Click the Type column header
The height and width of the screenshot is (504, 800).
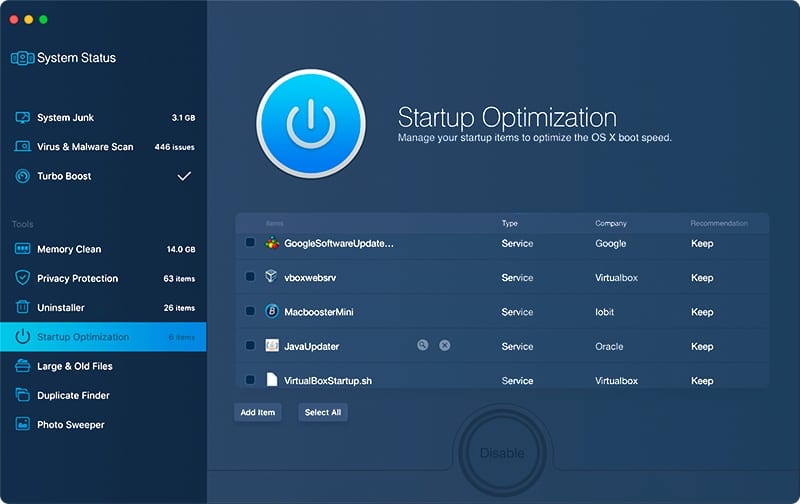click(x=509, y=223)
